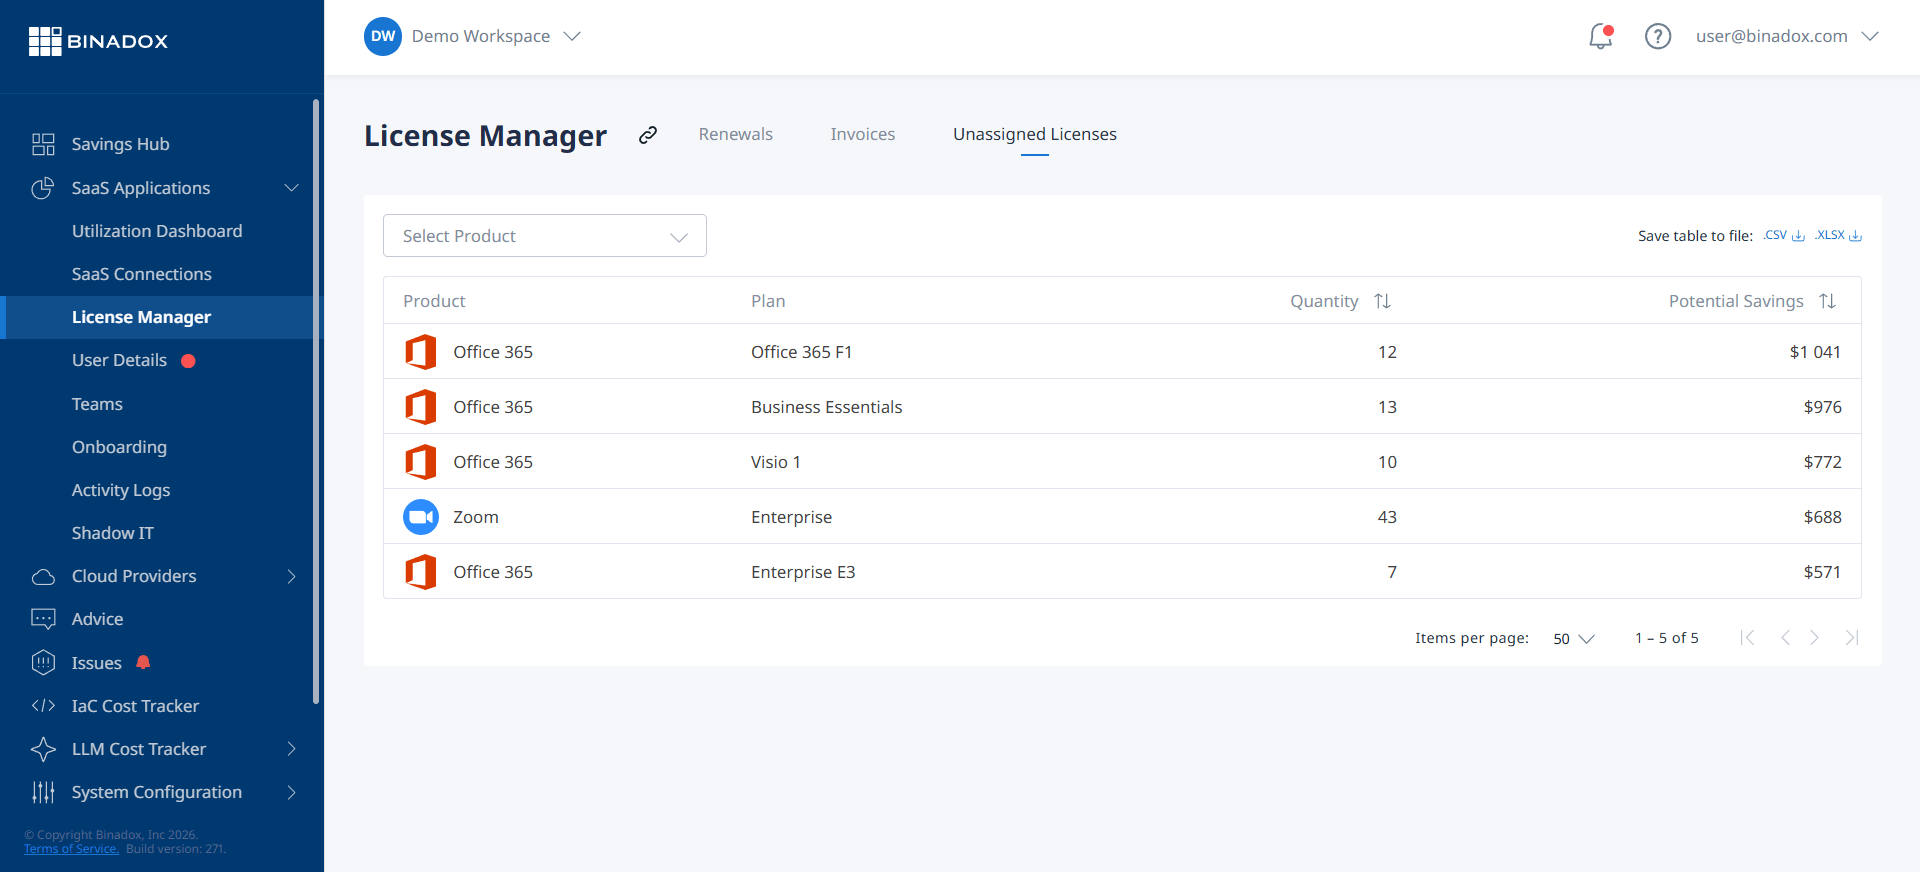Click the IaC Cost Tracker code icon
This screenshot has height=872, width=1920.
(43, 706)
